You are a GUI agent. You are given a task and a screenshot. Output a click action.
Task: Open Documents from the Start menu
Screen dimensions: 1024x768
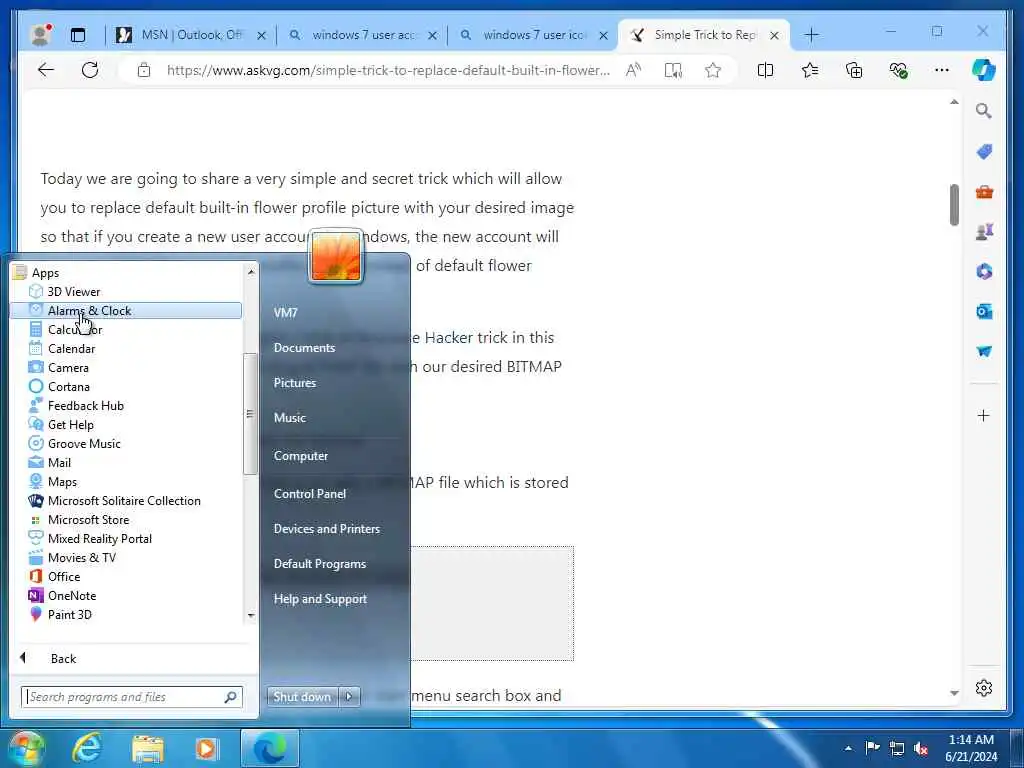[304, 347]
